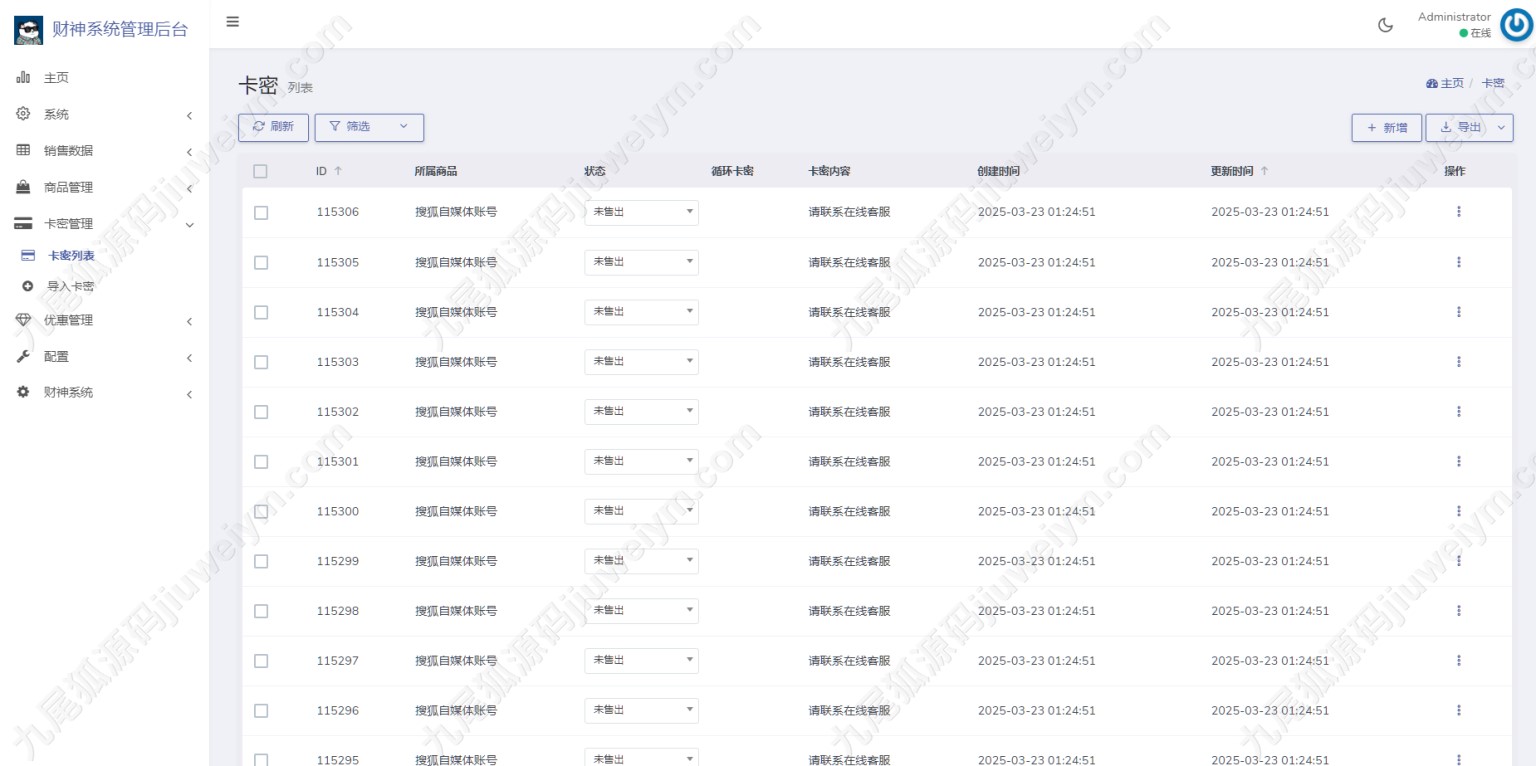This screenshot has height=766, width=1536.
Task: Check the select-all checkbox in table header
Action: click(260, 171)
